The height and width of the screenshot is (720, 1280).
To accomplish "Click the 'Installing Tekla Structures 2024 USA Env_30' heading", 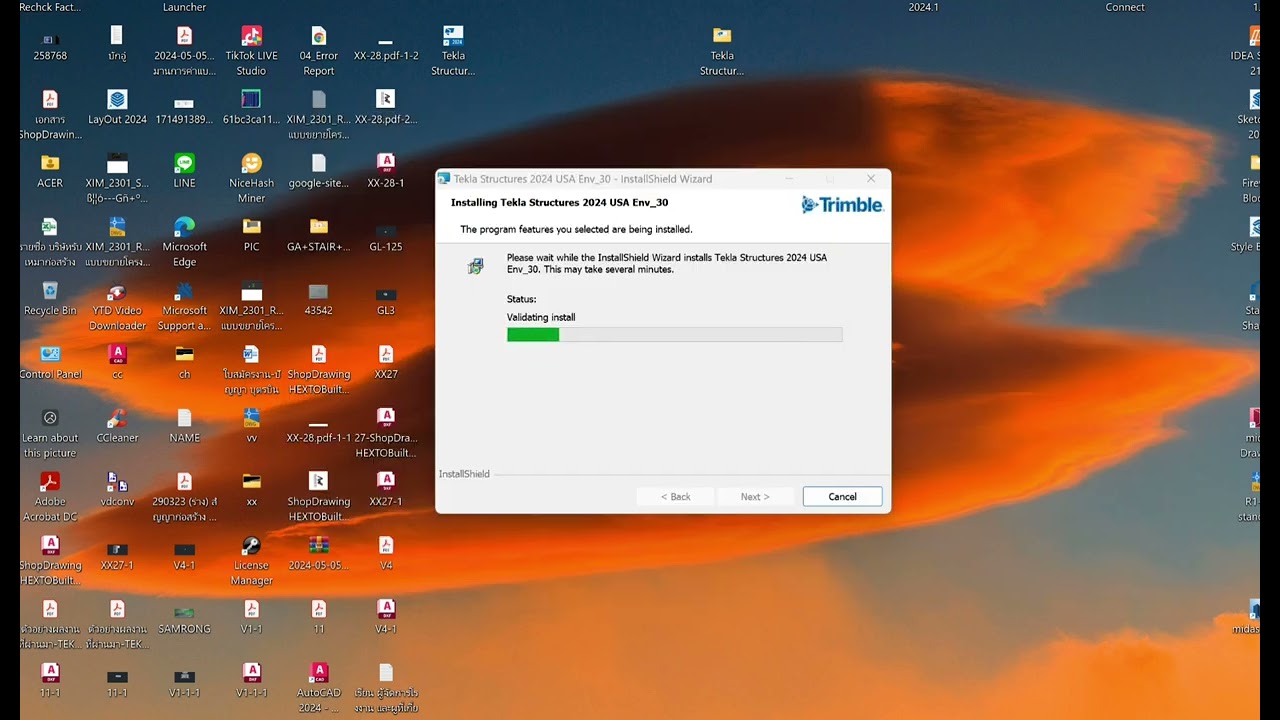I will (x=559, y=202).
